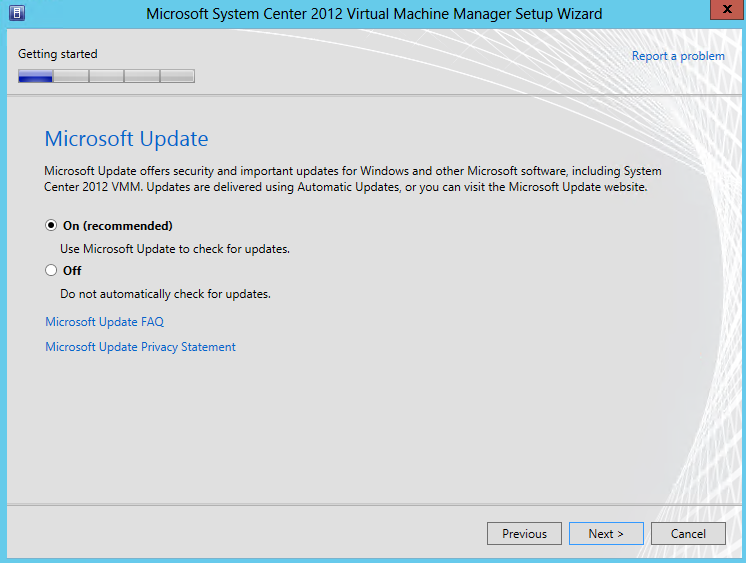Open Microsoft Update Privacy Statement link

pos(140,347)
